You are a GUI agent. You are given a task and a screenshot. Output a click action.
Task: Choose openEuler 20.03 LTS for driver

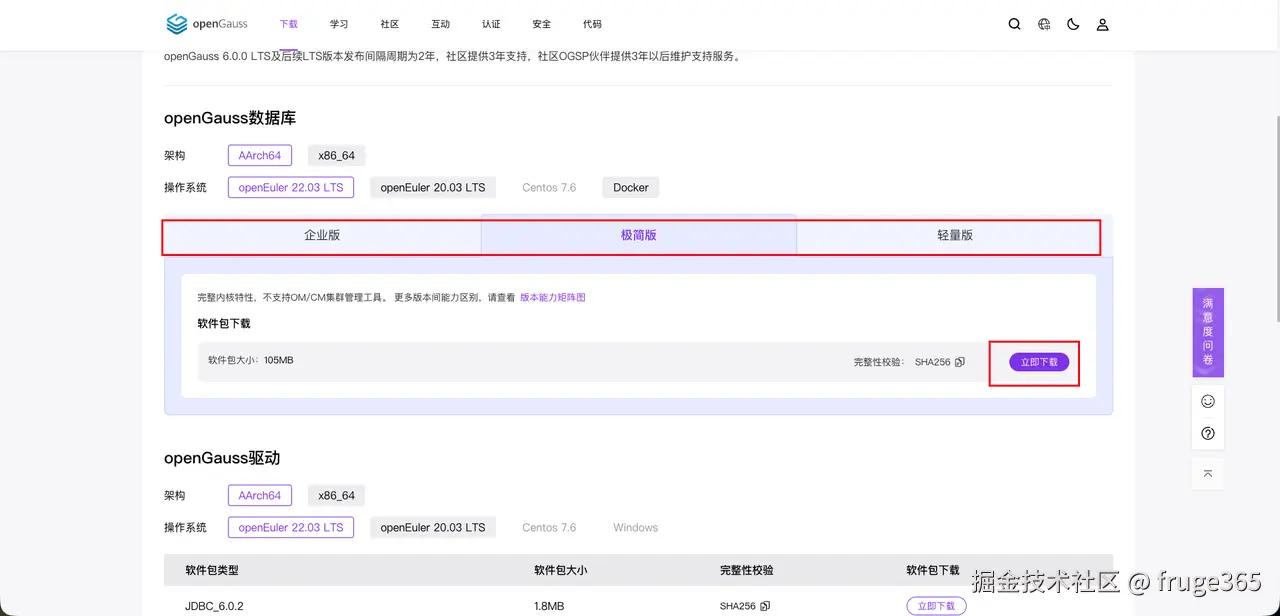(x=433, y=527)
